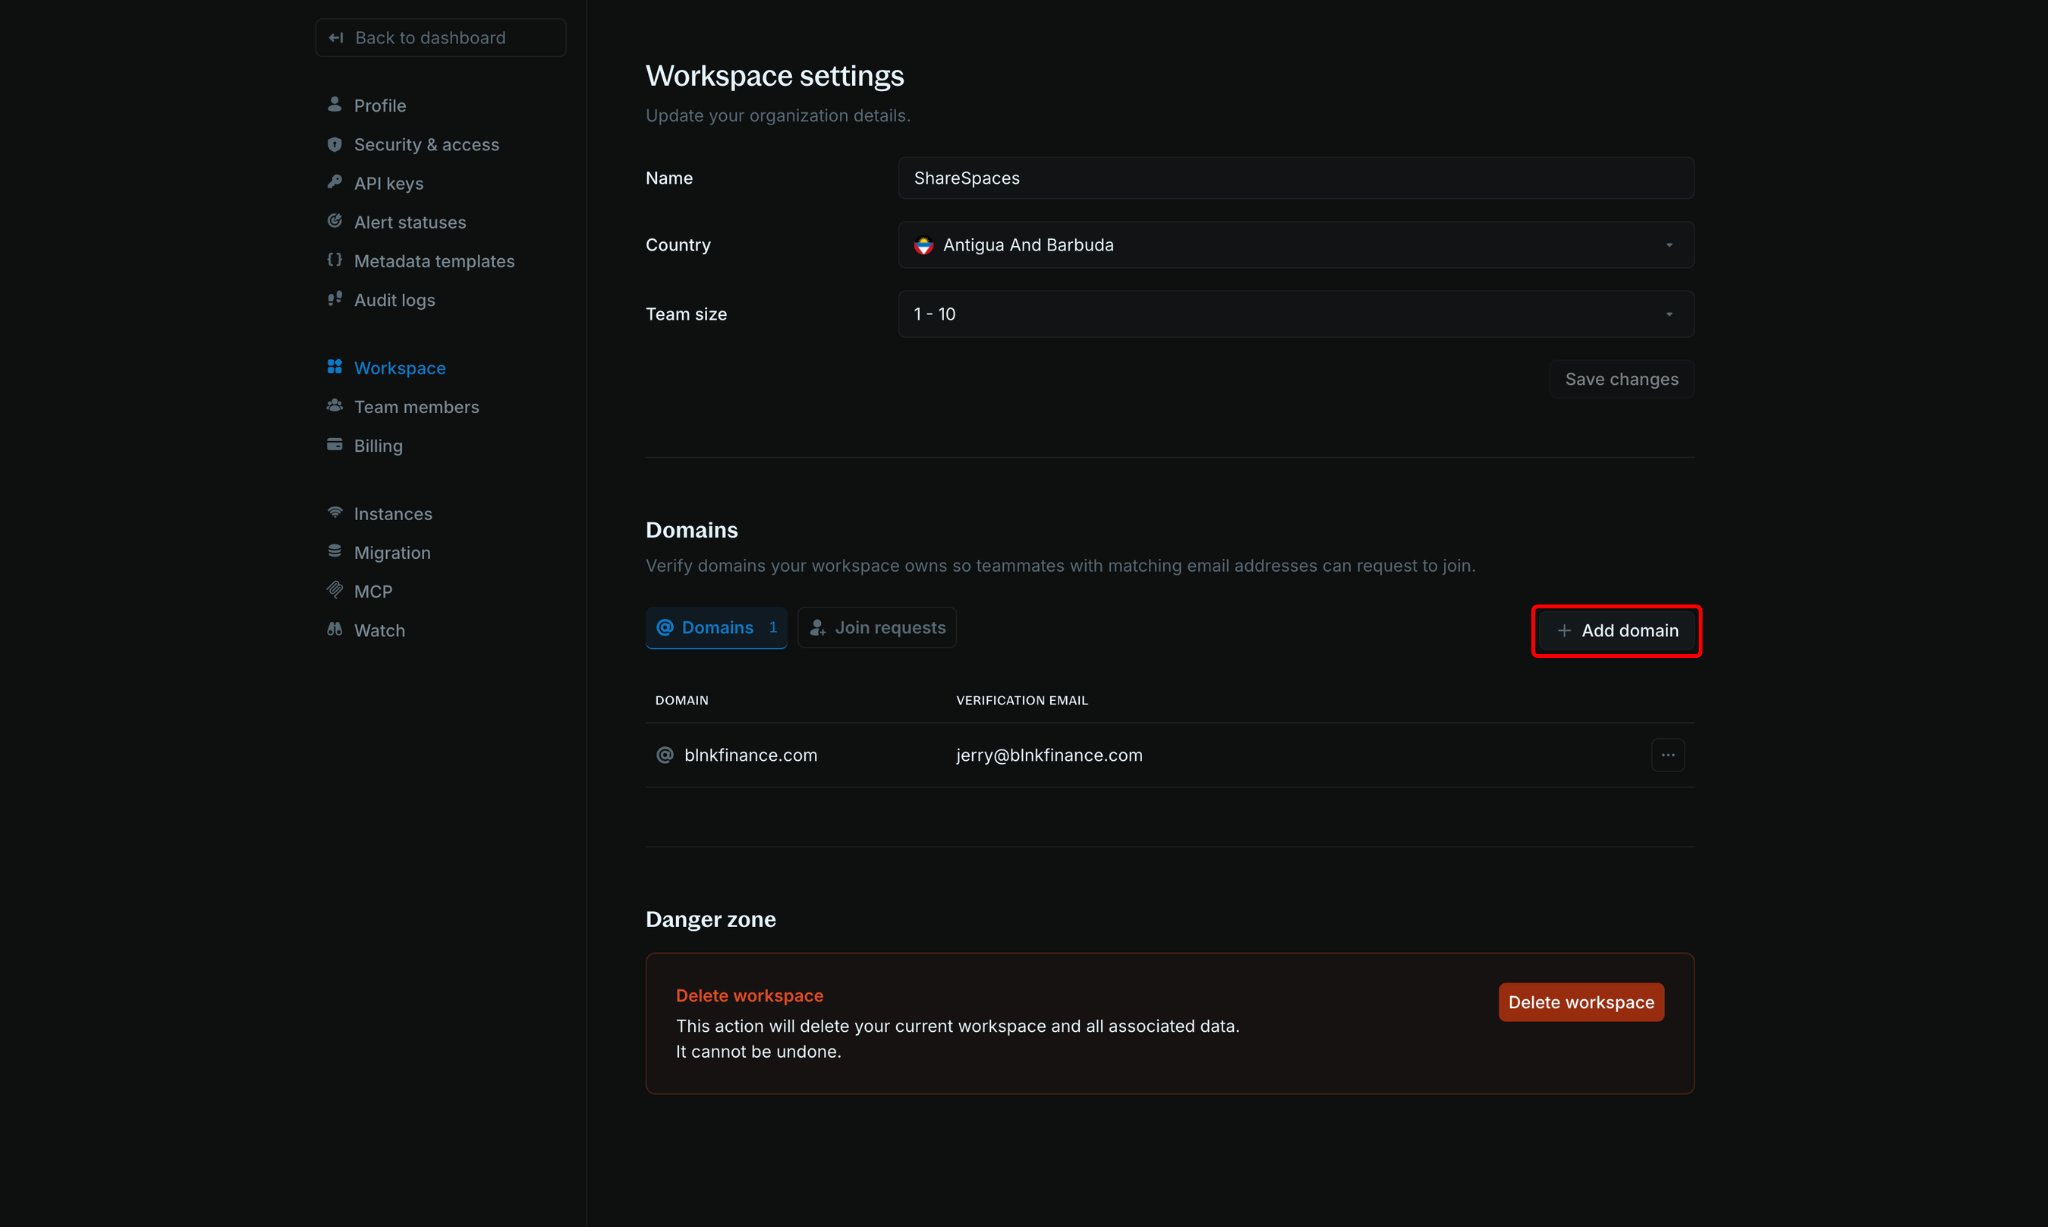Click the Alert statuses icon
The height and width of the screenshot is (1227, 2048).
(334, 221)
